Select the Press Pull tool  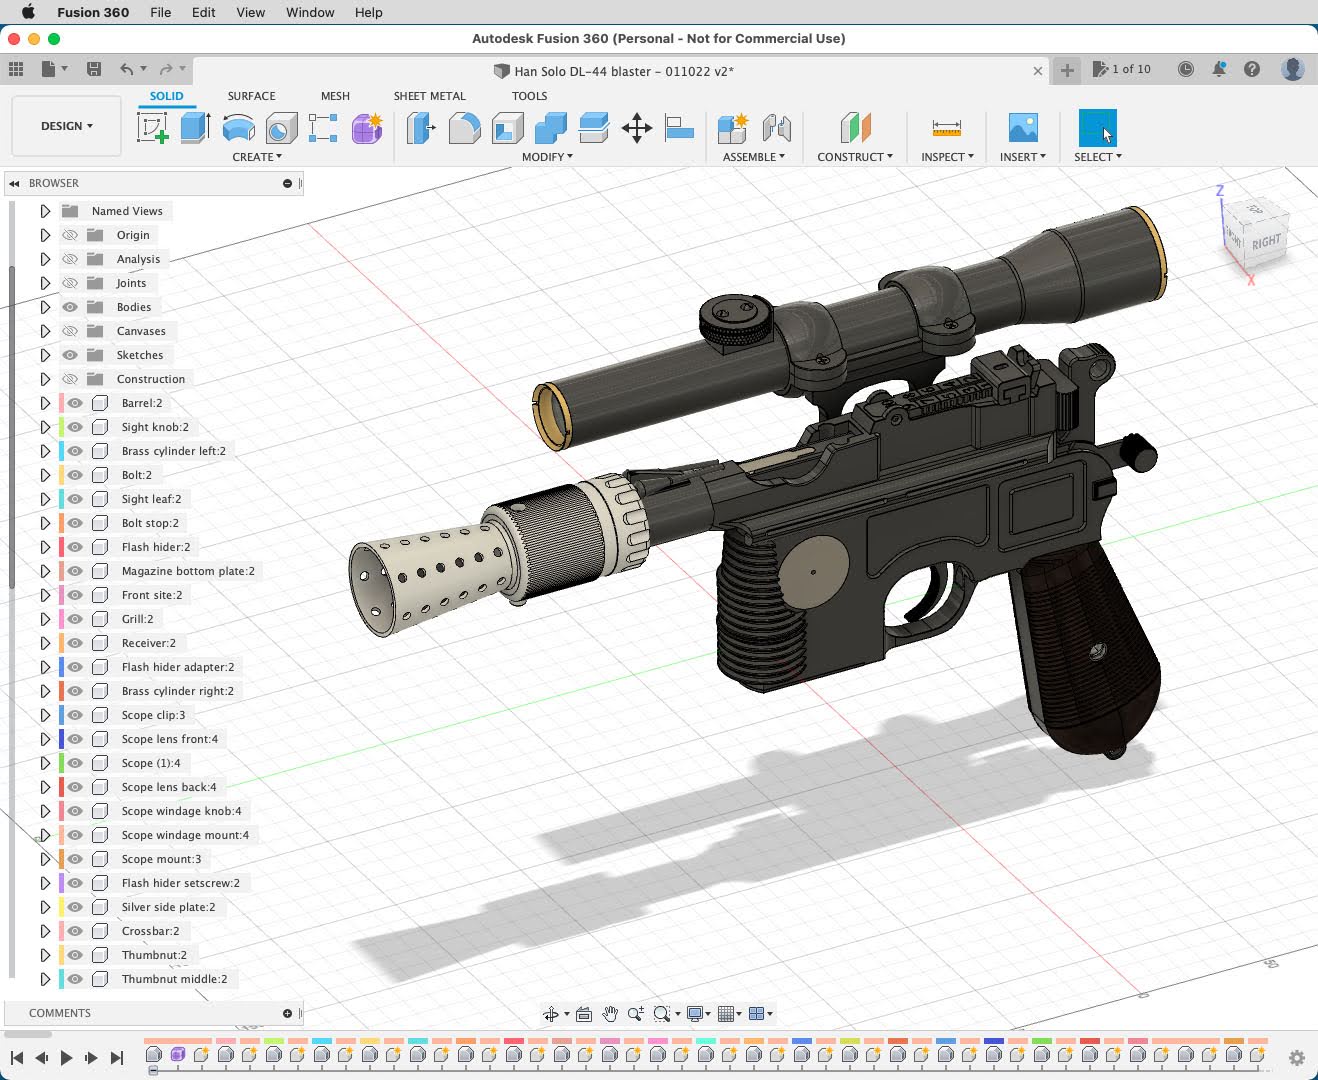pyautogui.click(x=421, y=128)
